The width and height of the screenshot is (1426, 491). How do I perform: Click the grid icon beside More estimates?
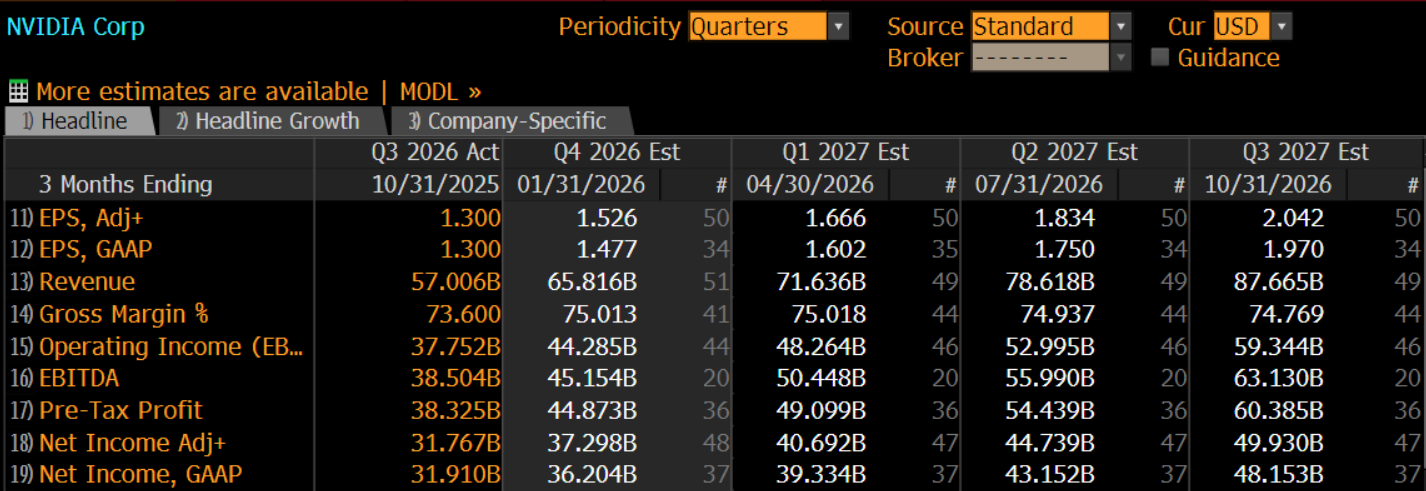pos(18,92)
